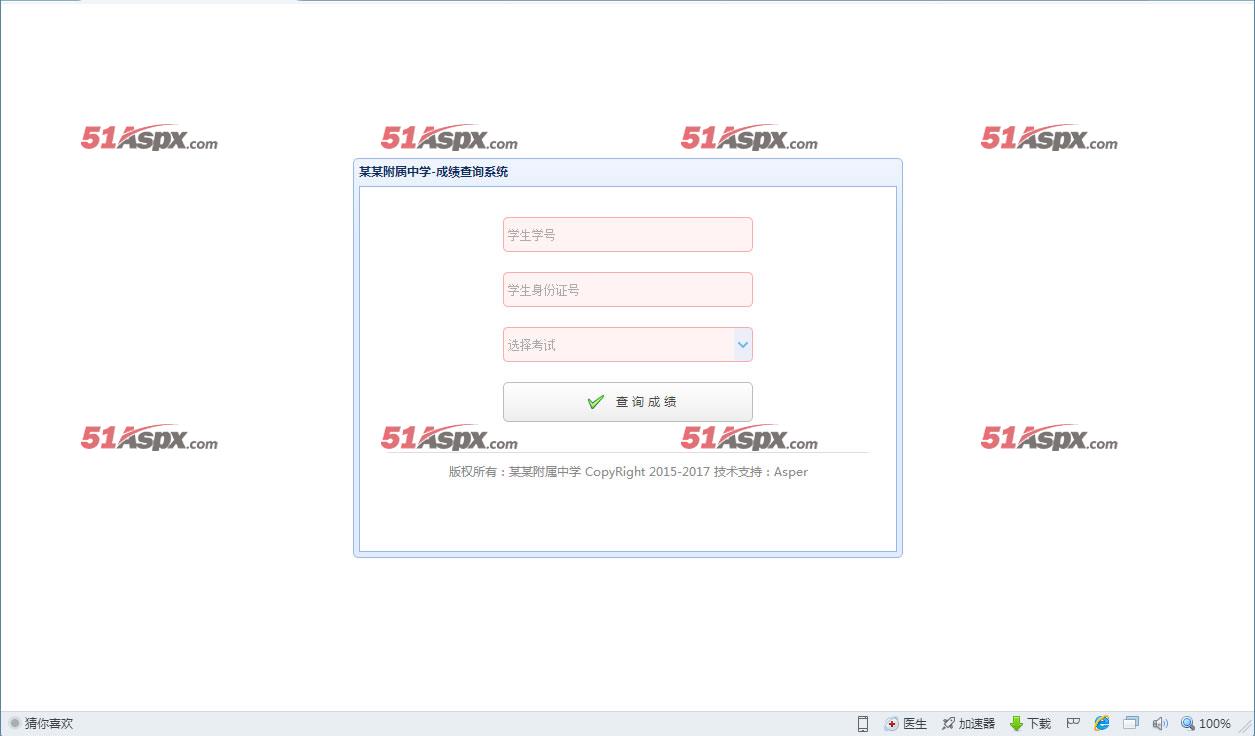Click the overlapping windows icon in status bar
The image size is (1255, 736).
pyautogui.click(x=1131, y=724)
